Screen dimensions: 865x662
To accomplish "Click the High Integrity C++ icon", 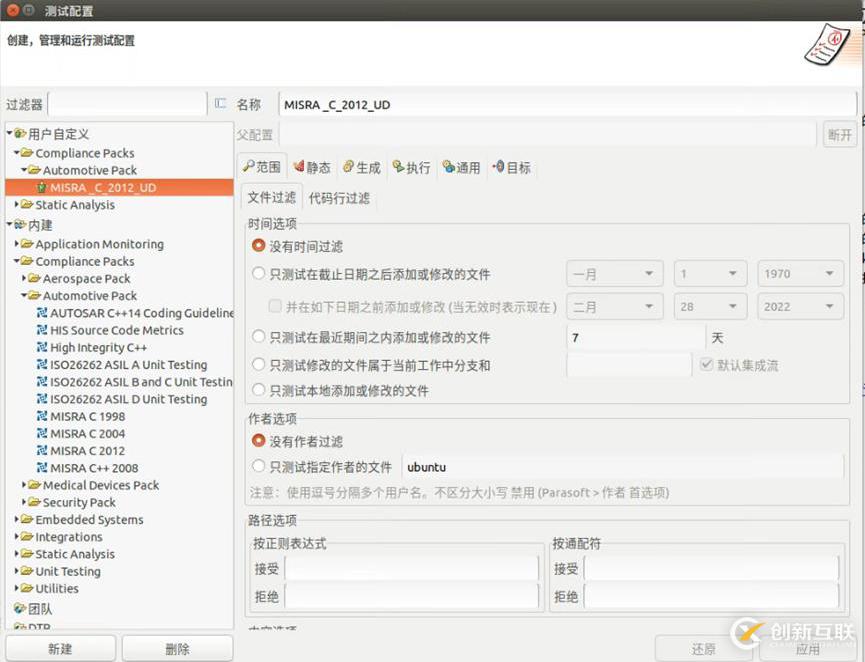I will pyautogui.click(x=41, y=347).
